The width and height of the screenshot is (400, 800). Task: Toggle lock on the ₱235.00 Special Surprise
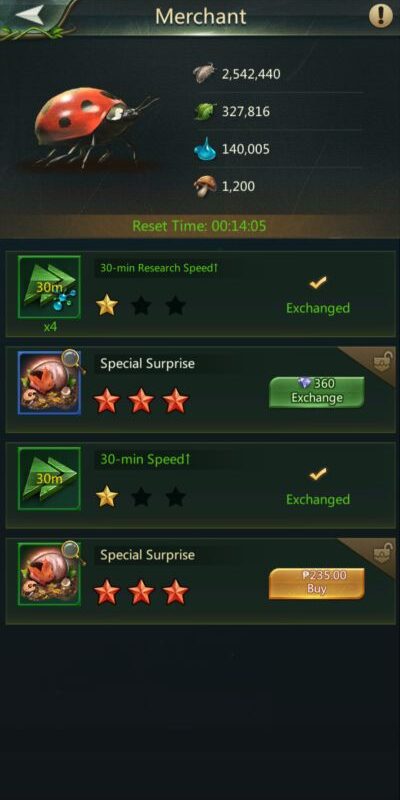pyautogui.click(x=382, y=553)
